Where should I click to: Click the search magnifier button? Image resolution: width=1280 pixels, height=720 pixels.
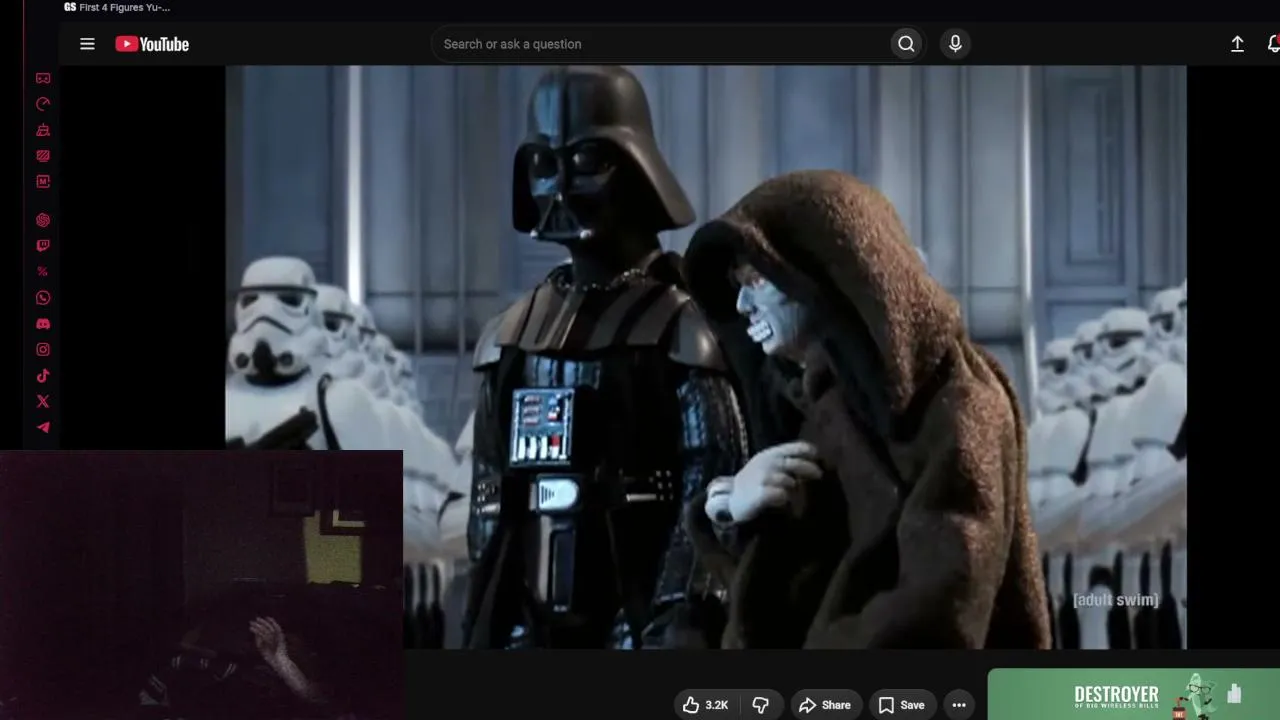(x=906, y=44)
